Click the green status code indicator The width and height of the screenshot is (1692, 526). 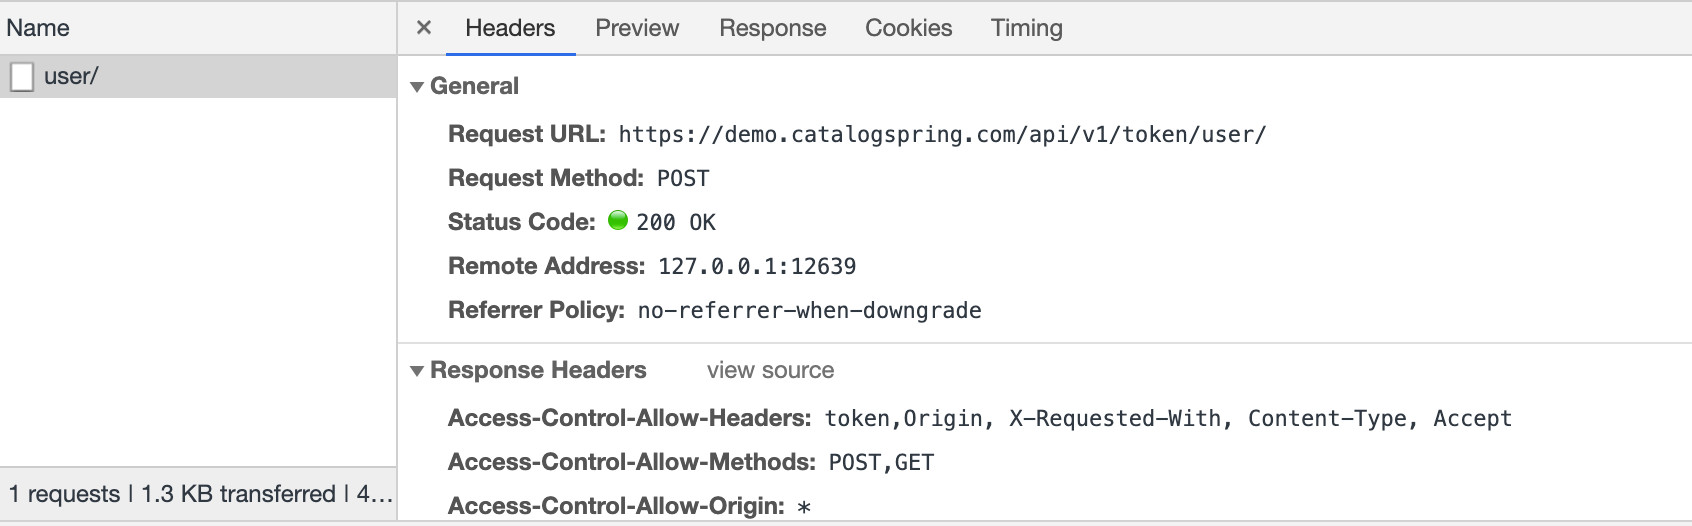pos(618,220)
